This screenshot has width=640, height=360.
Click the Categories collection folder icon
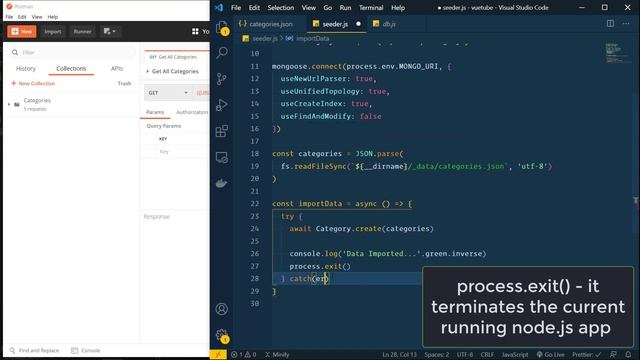pyautogui.click(x=17, y=104)
